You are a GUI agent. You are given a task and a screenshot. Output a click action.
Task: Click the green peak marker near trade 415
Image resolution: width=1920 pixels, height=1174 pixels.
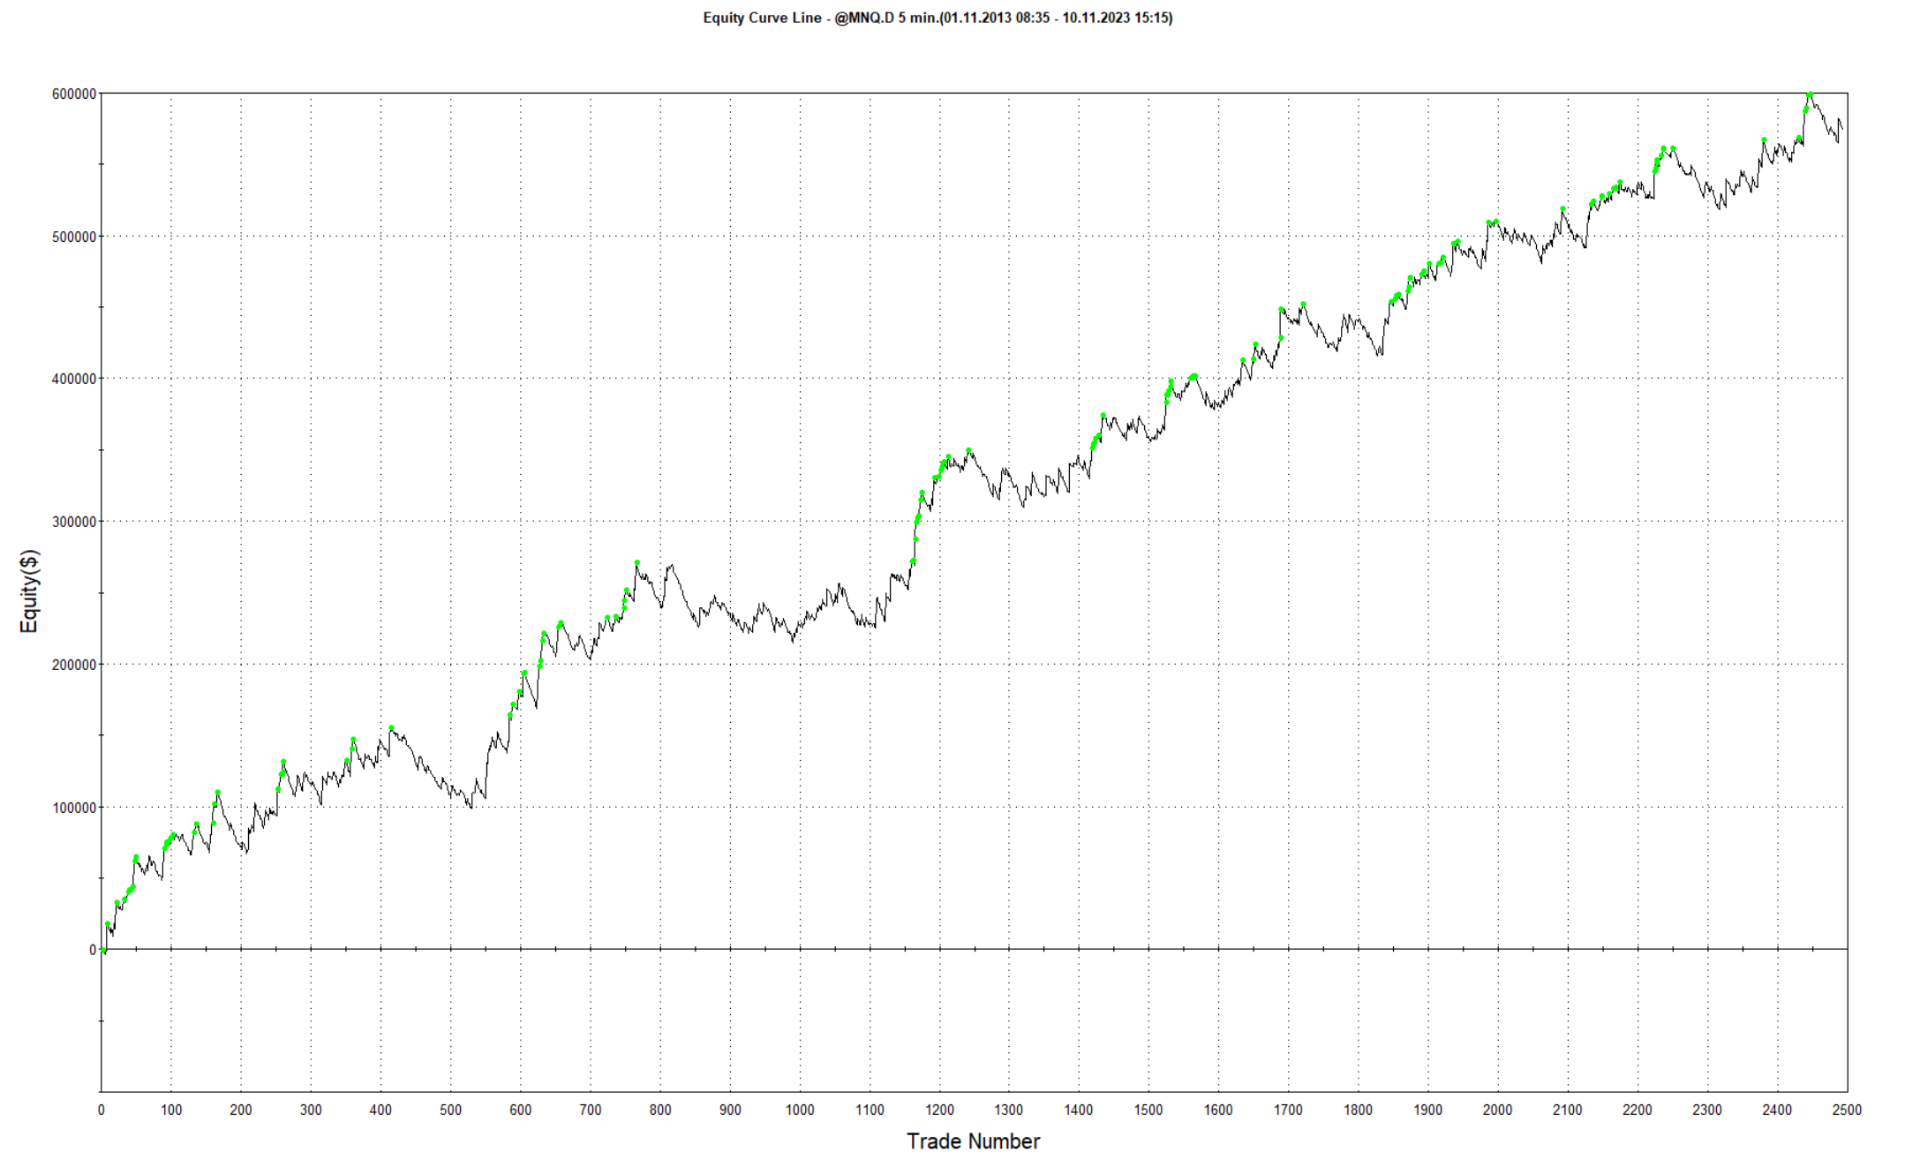[391, 728]
